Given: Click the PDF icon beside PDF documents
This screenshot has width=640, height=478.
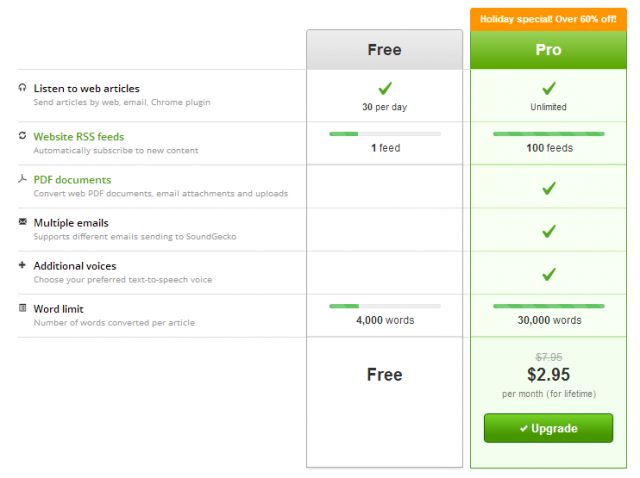Looking at the screenshot, I should point(23,179).
